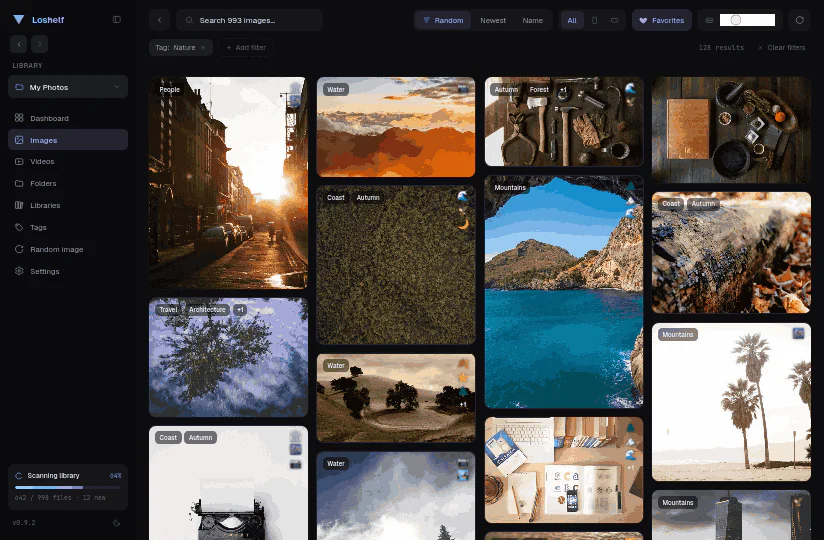Viewport: 824px width, 540px height.
Task: Open the leather notebook desk photo
Action: point(731,130)
